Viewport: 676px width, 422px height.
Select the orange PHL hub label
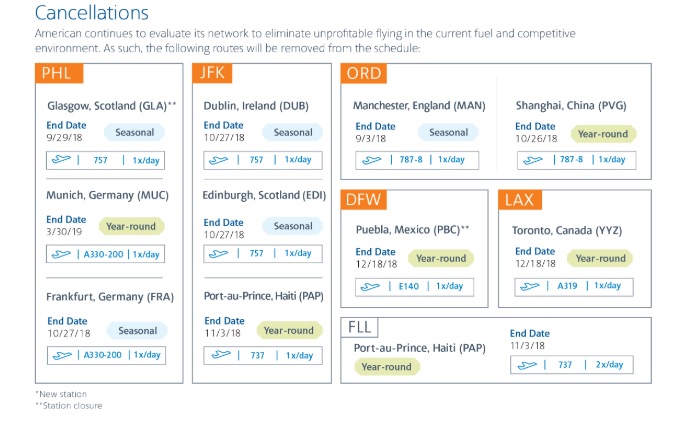(x=60, y=74)
